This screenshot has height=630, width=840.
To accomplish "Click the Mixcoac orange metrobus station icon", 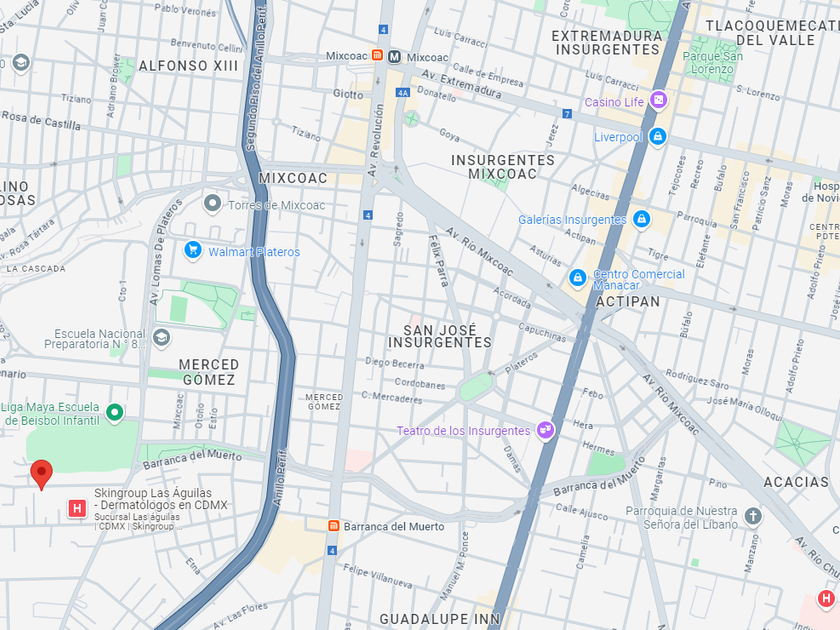I will tap(377, 56).
